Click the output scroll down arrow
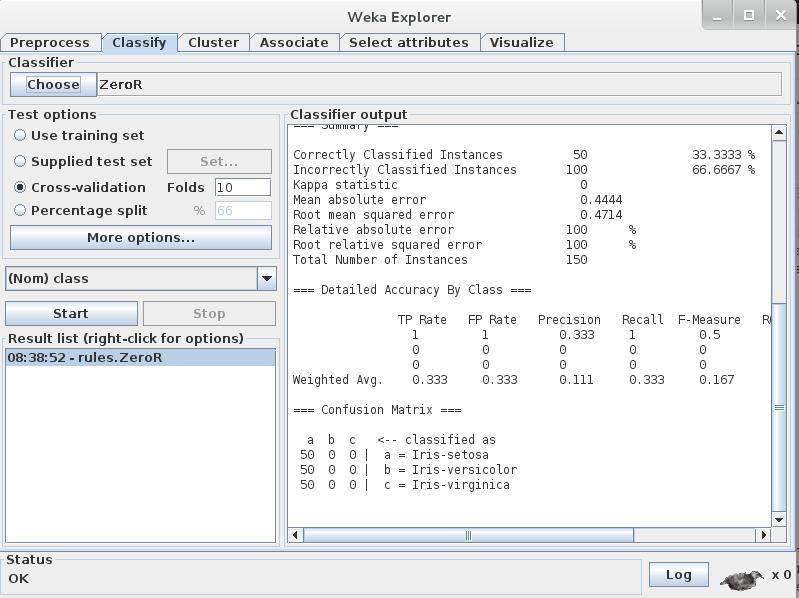The height and width of the screenshot is (598, 799). (x=779, y=520)
